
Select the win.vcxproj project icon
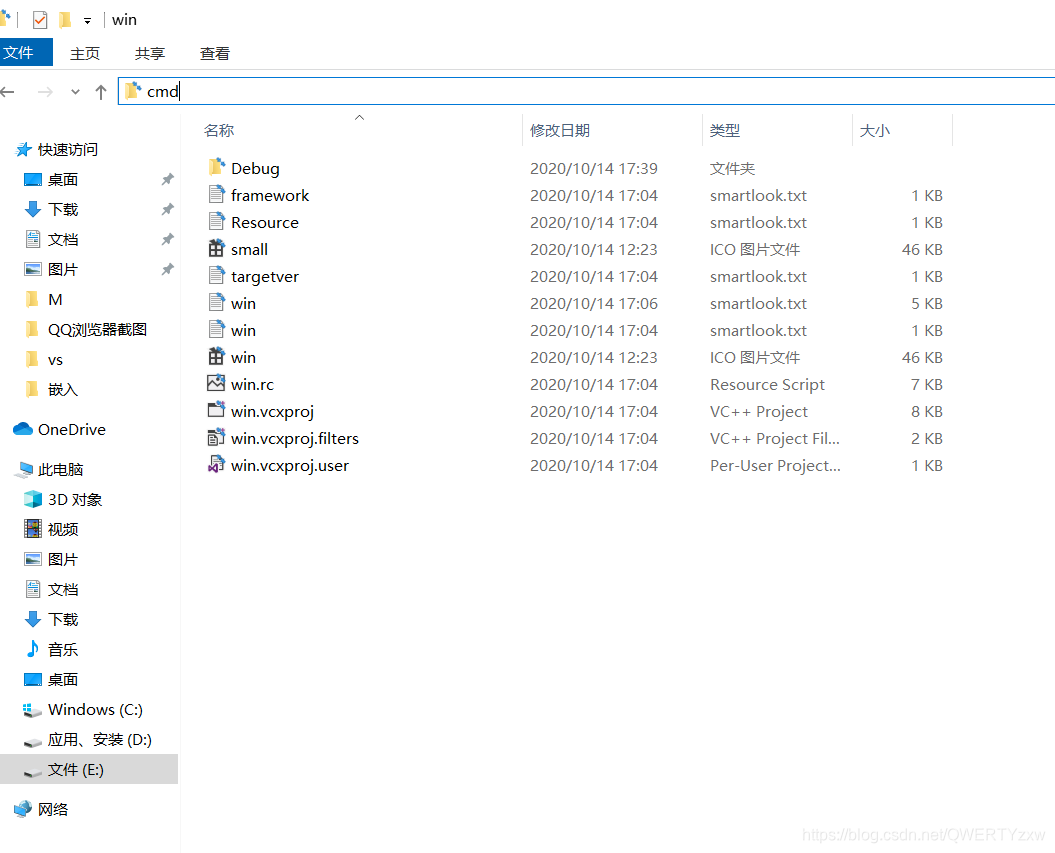click(x=216, y=410)
